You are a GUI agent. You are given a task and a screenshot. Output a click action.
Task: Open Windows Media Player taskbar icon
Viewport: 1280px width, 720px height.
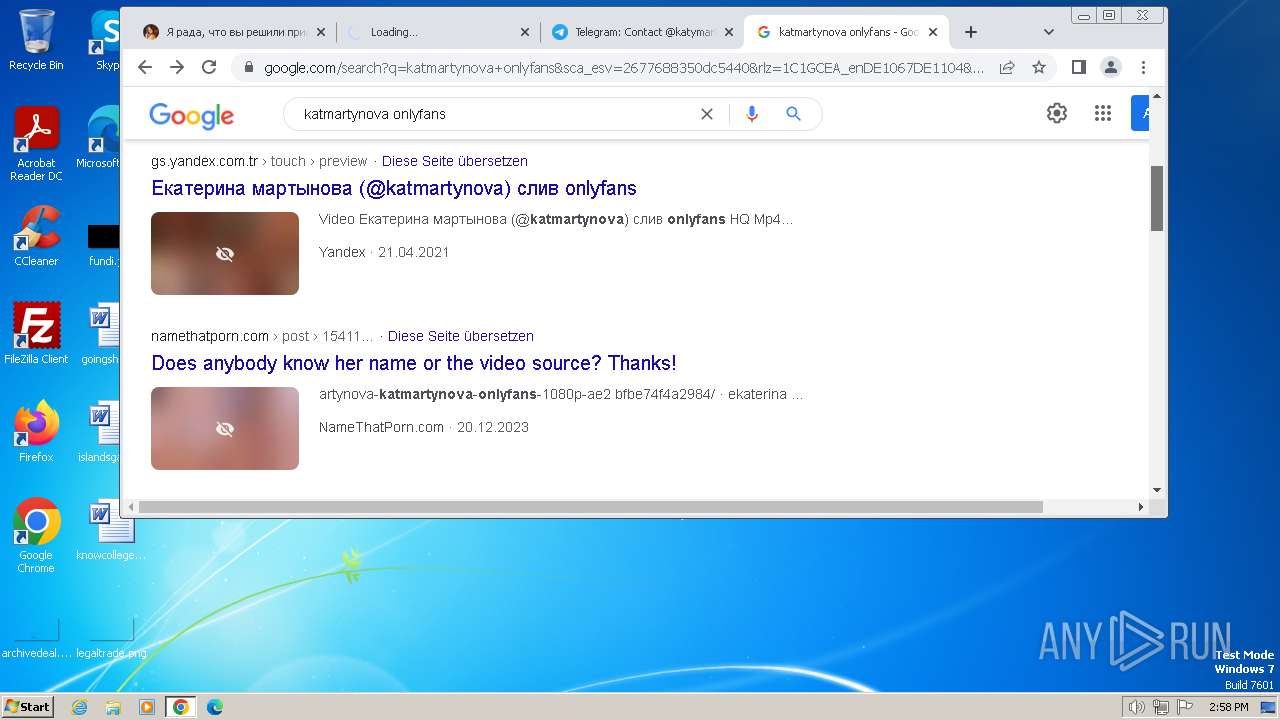[x=147, y=707]
